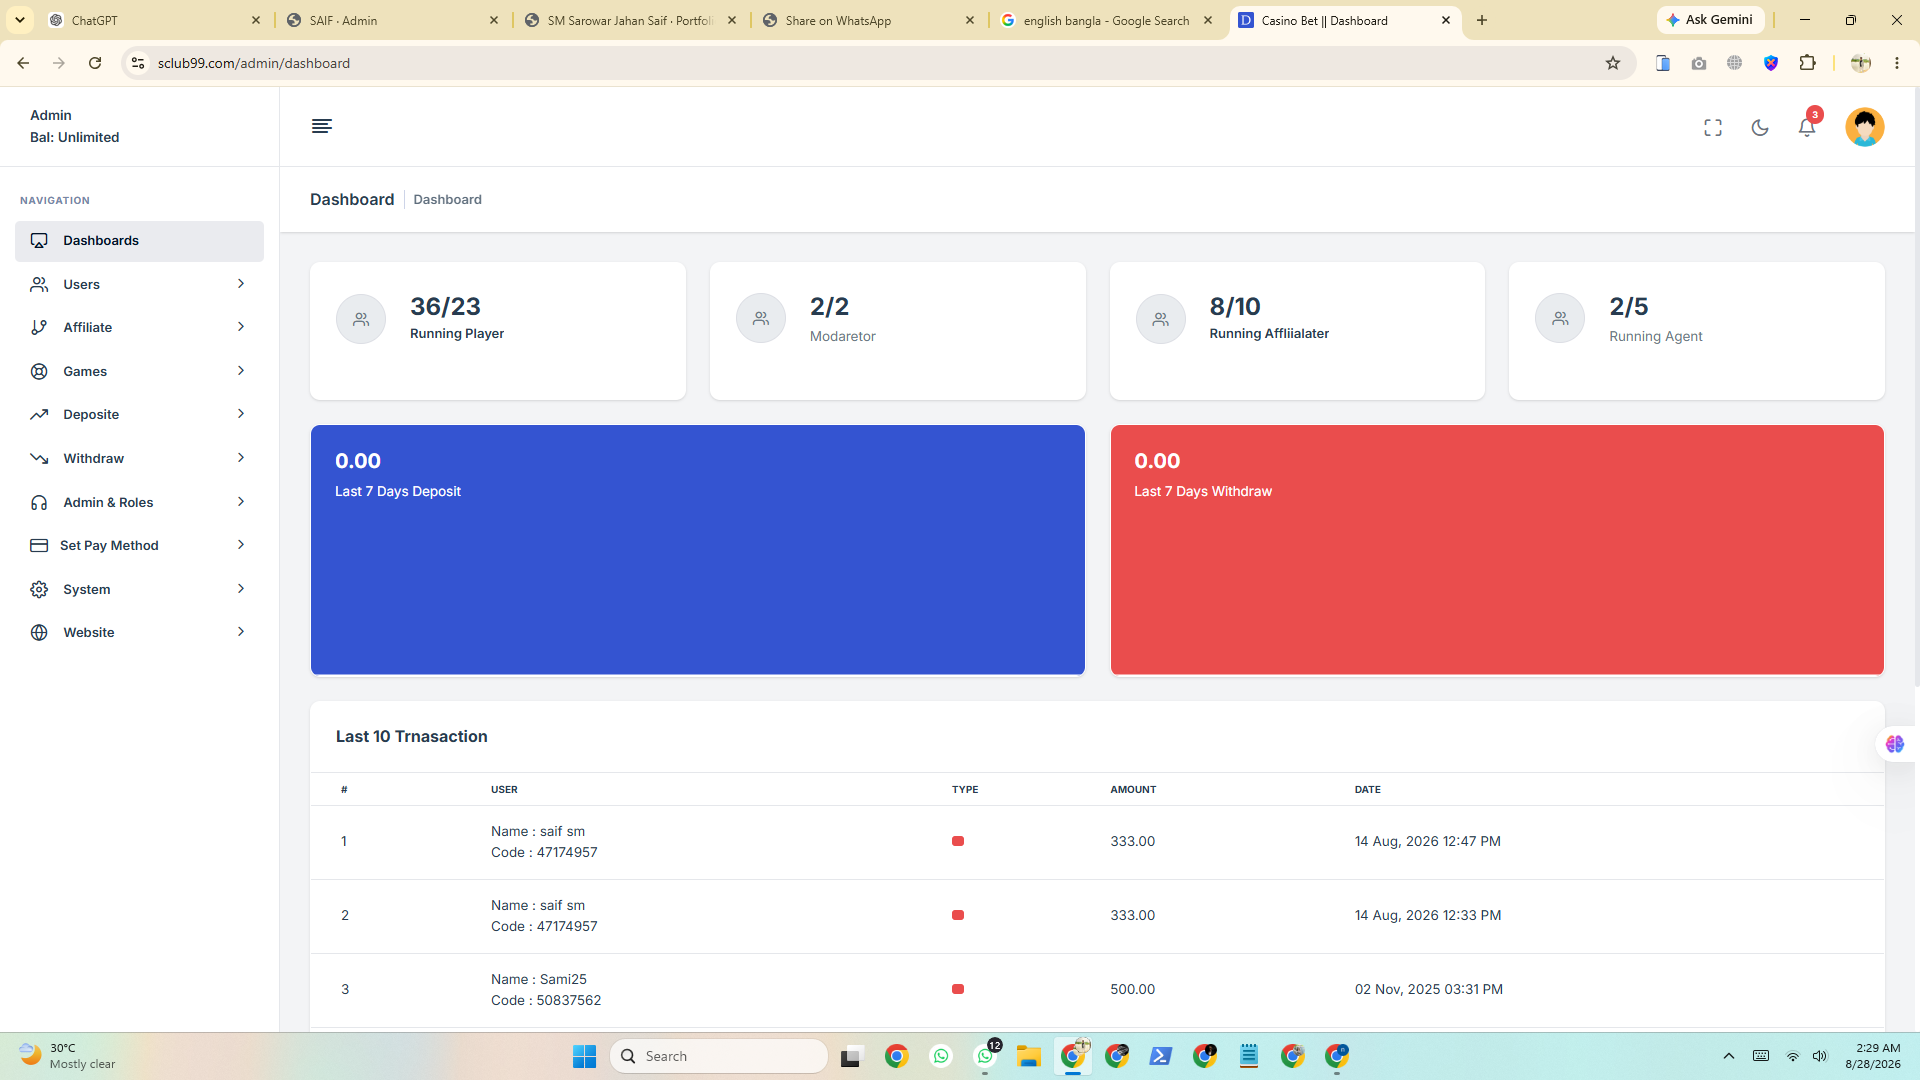1920x1080 pixels.
Task: Expand the Games submenu chevron
Action: coord(241,371)
